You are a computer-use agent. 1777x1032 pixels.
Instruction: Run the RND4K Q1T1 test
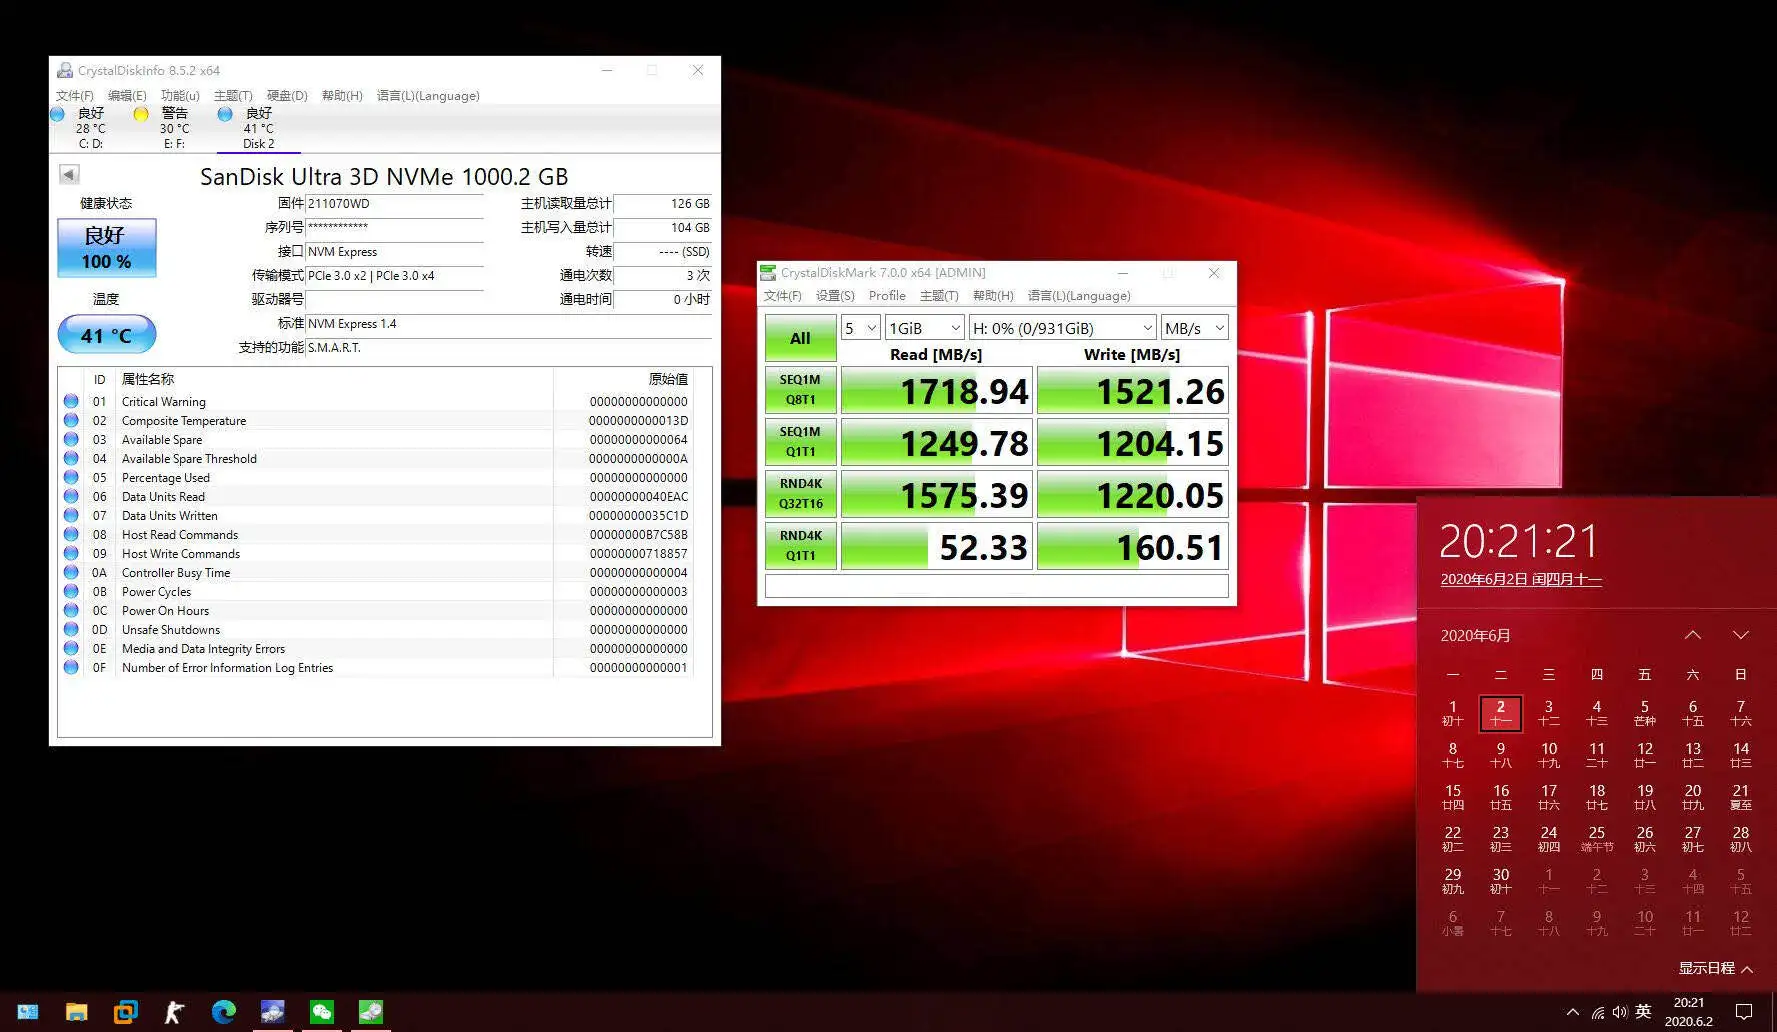[x=800, y=546]
